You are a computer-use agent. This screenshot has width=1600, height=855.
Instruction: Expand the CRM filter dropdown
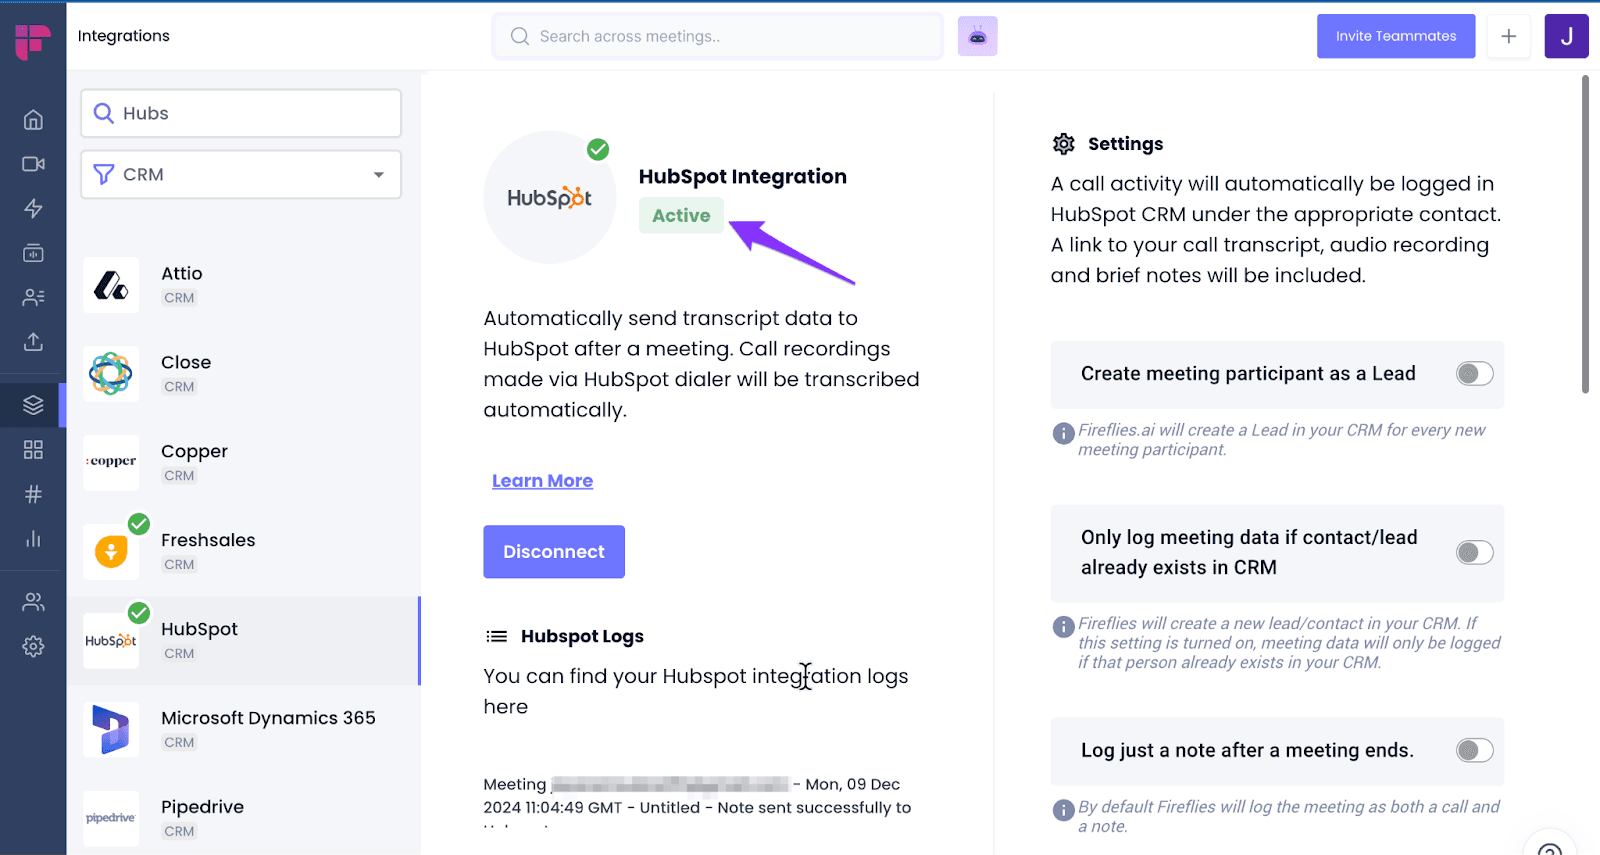(x=241, y=175)
